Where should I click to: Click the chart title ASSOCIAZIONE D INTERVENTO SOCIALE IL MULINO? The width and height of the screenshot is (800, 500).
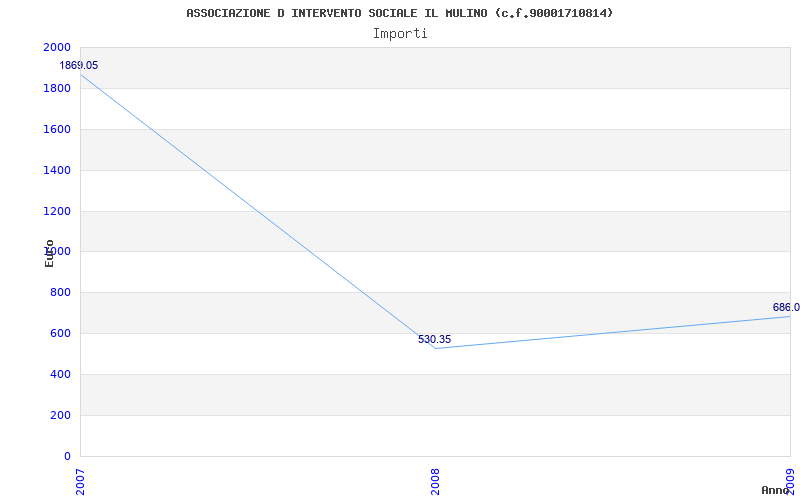coord(399,13)
